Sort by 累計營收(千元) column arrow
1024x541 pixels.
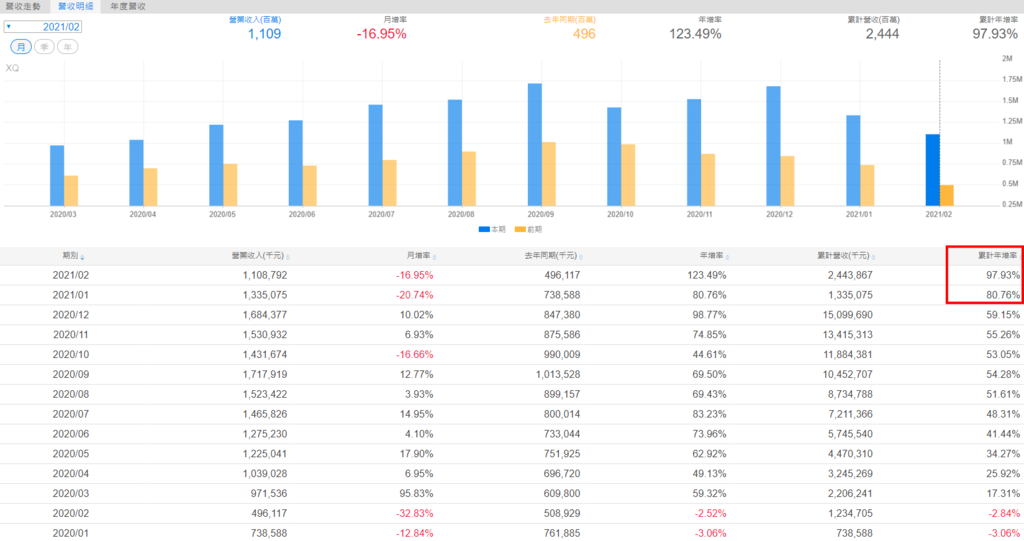873,257
